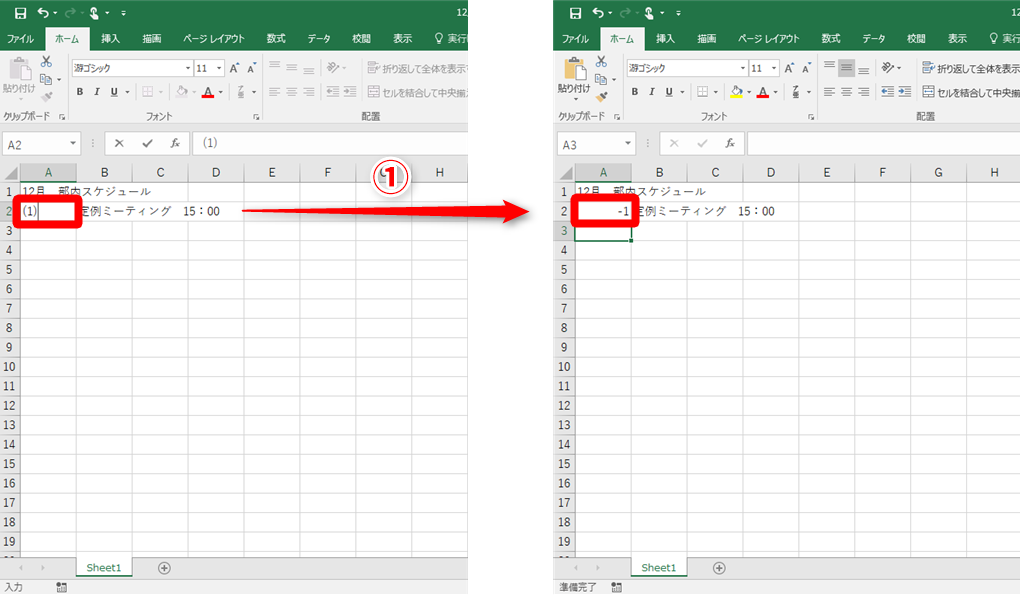Increase font size in right Excel window
1020x595 pixels.
(789, 68)
